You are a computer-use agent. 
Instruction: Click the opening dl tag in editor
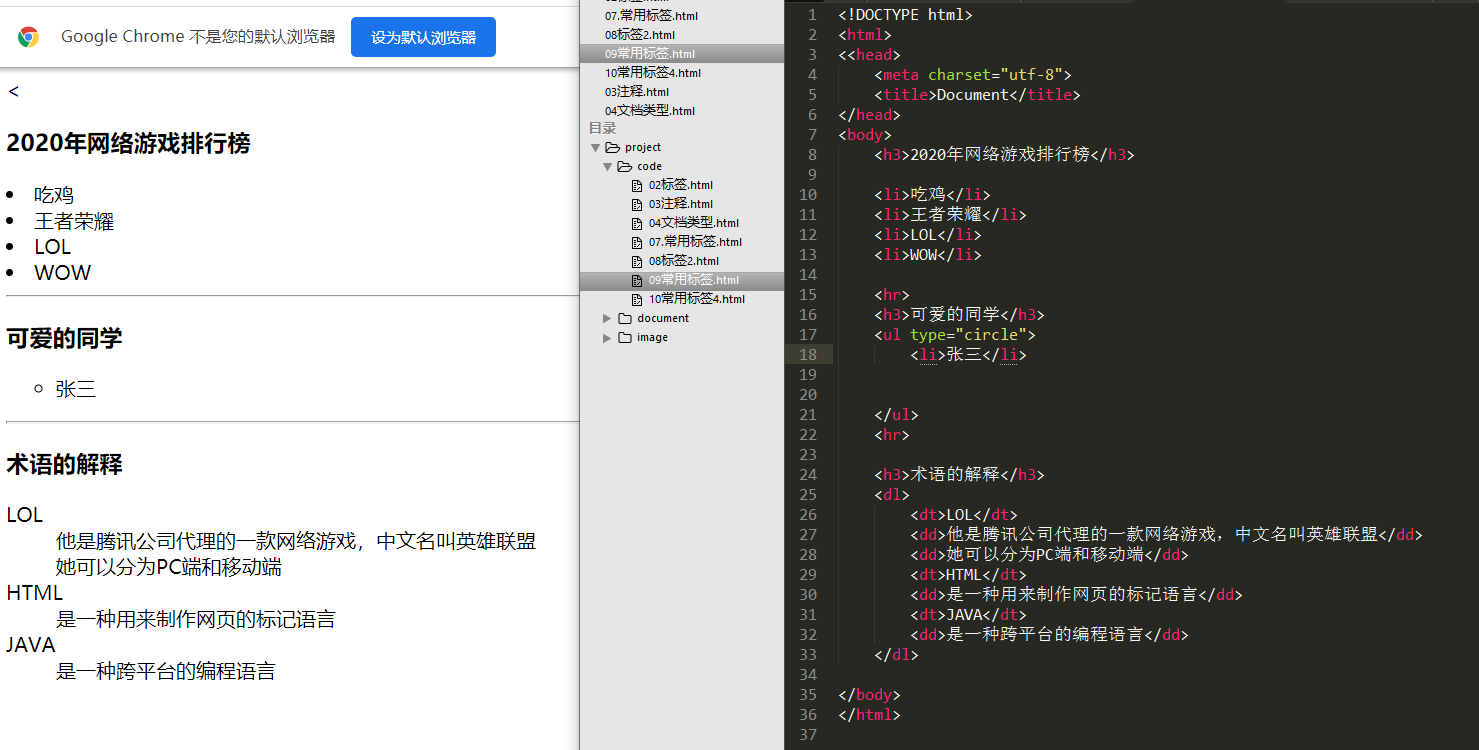pyautogui.click(x=892, y=495)
